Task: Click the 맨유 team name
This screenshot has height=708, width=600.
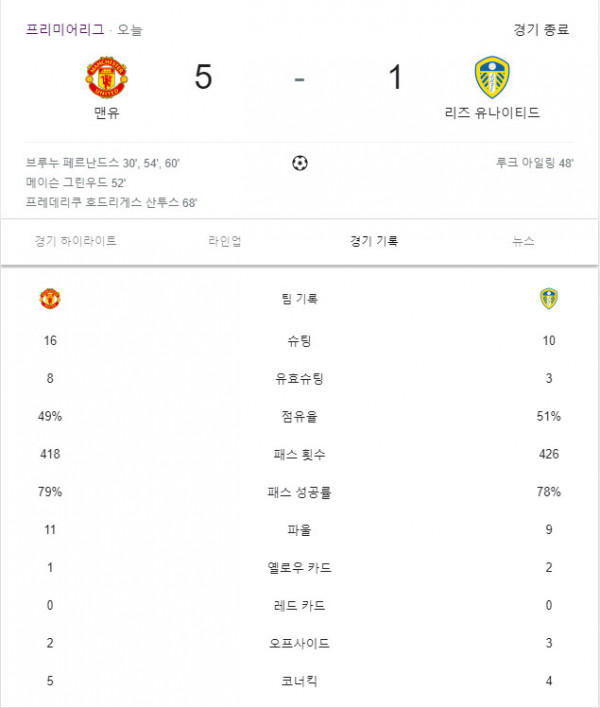Action: coord(107,112)
